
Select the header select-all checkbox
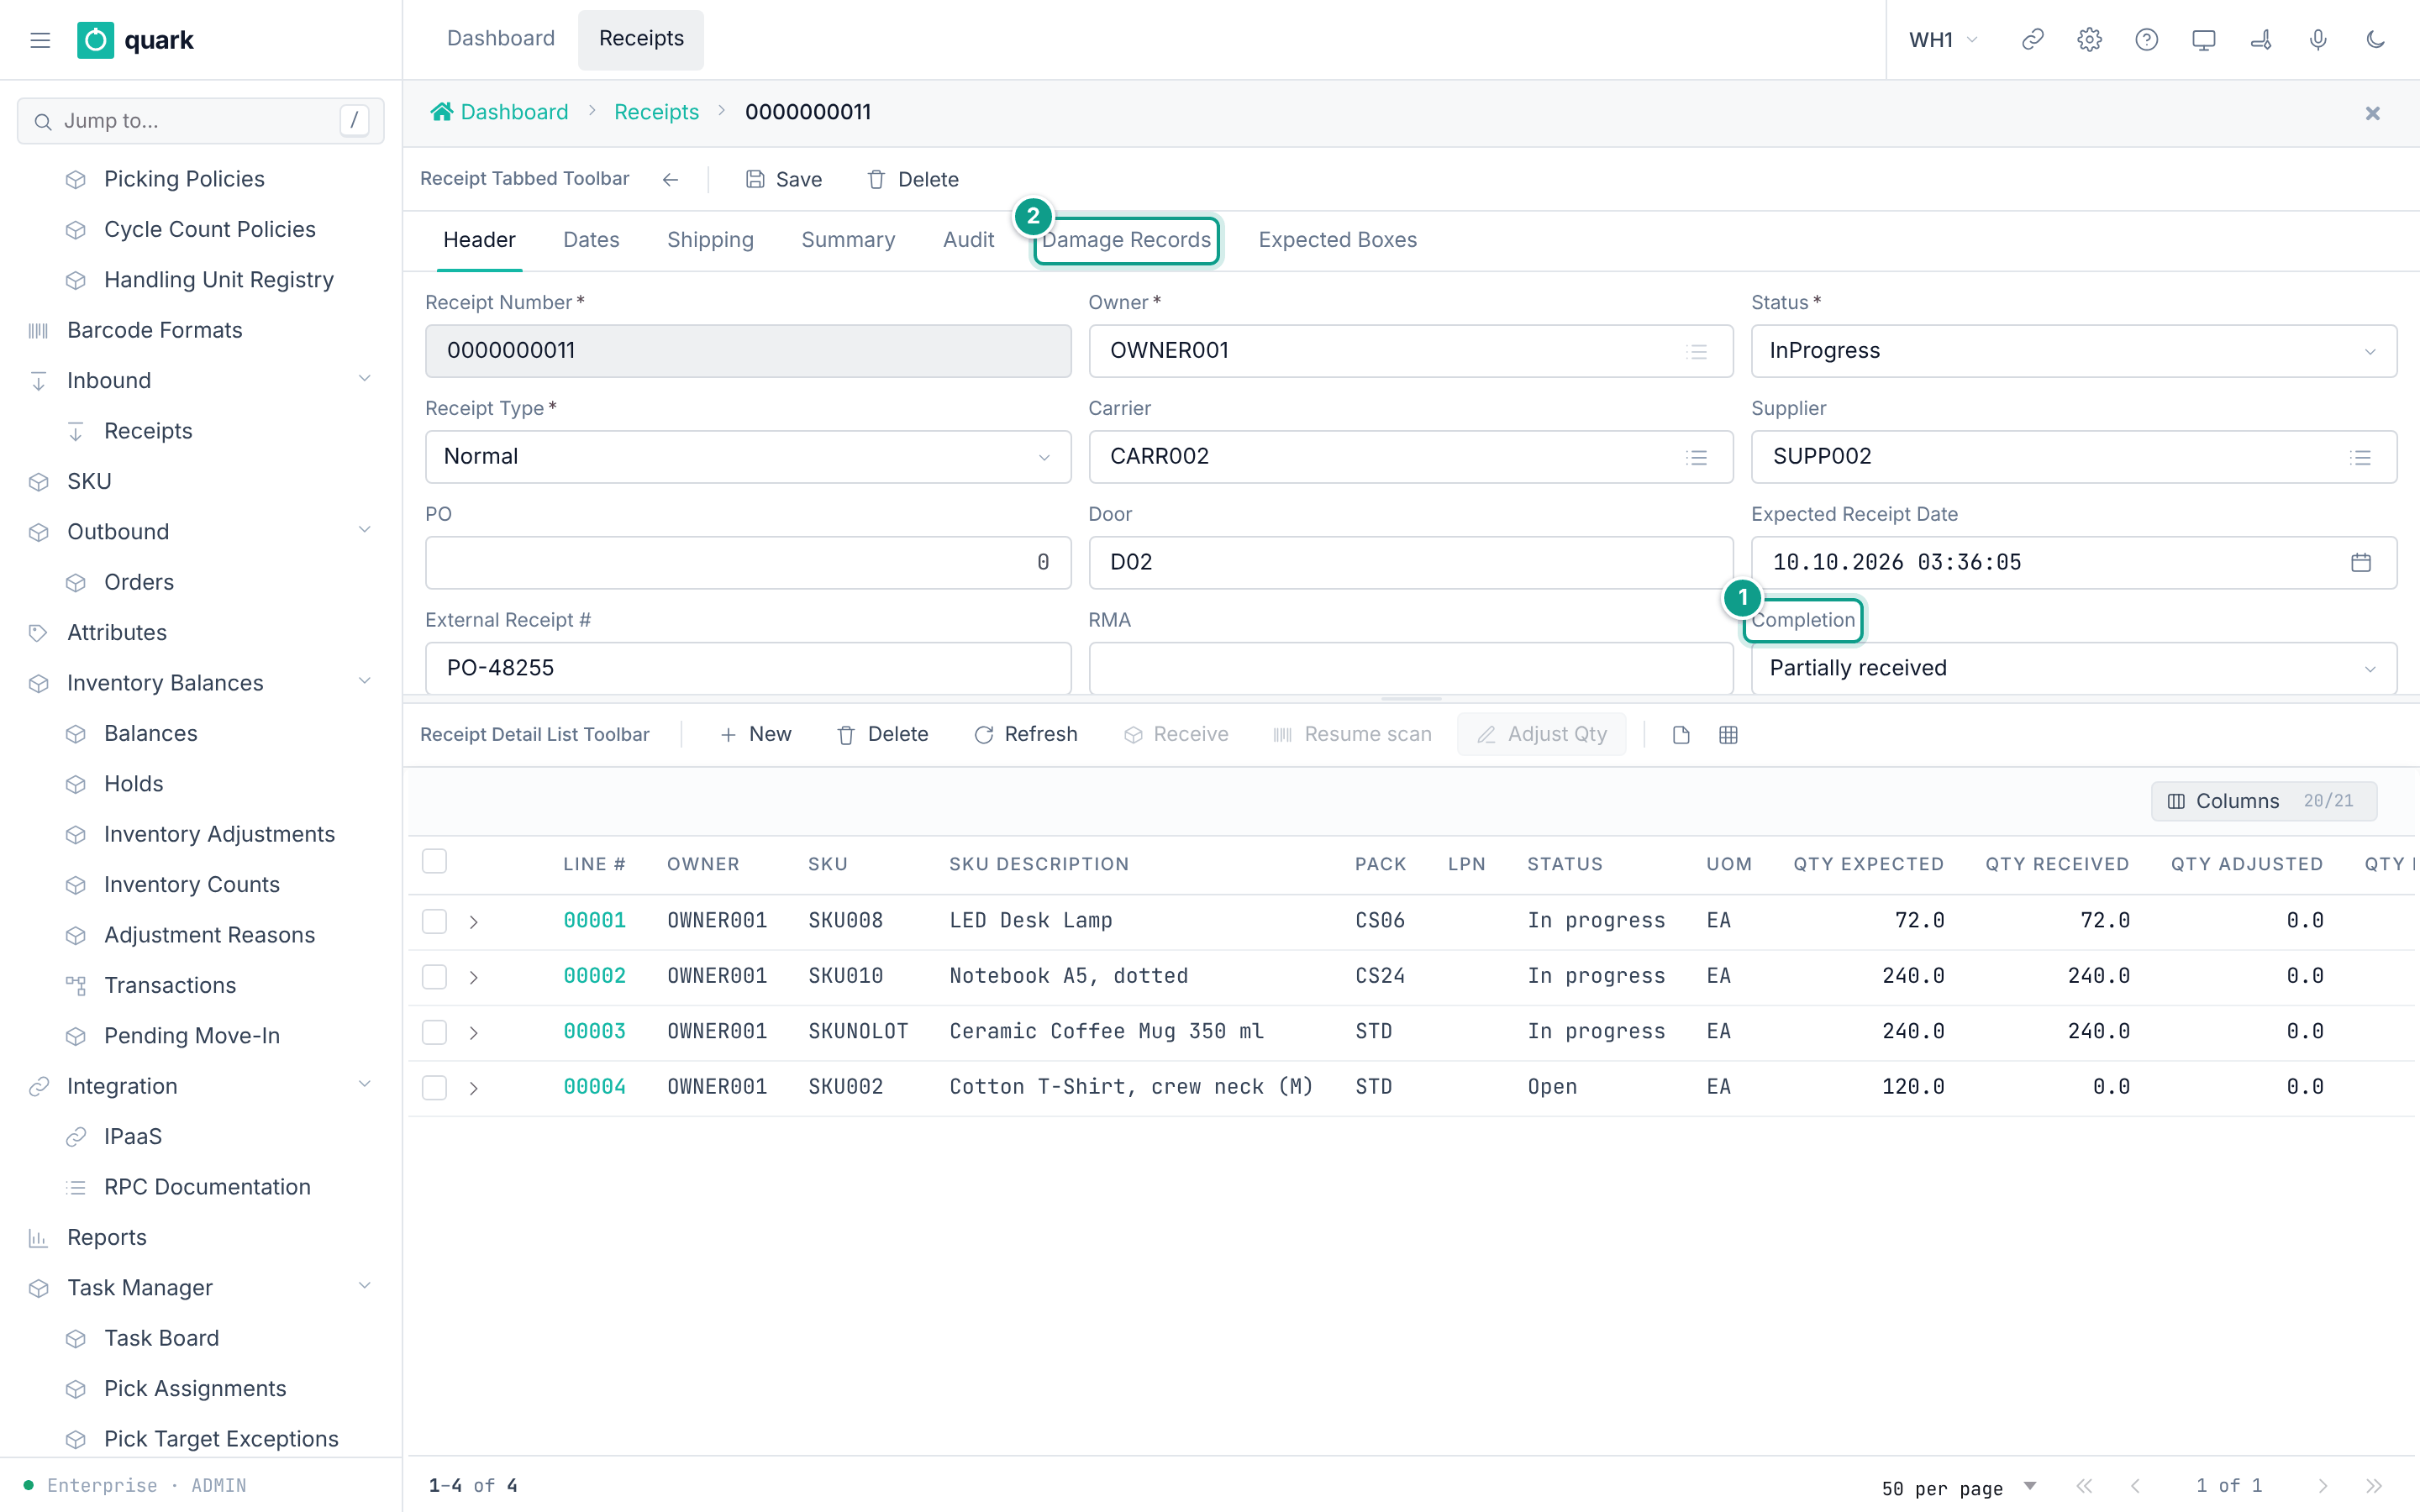point(434,861)
